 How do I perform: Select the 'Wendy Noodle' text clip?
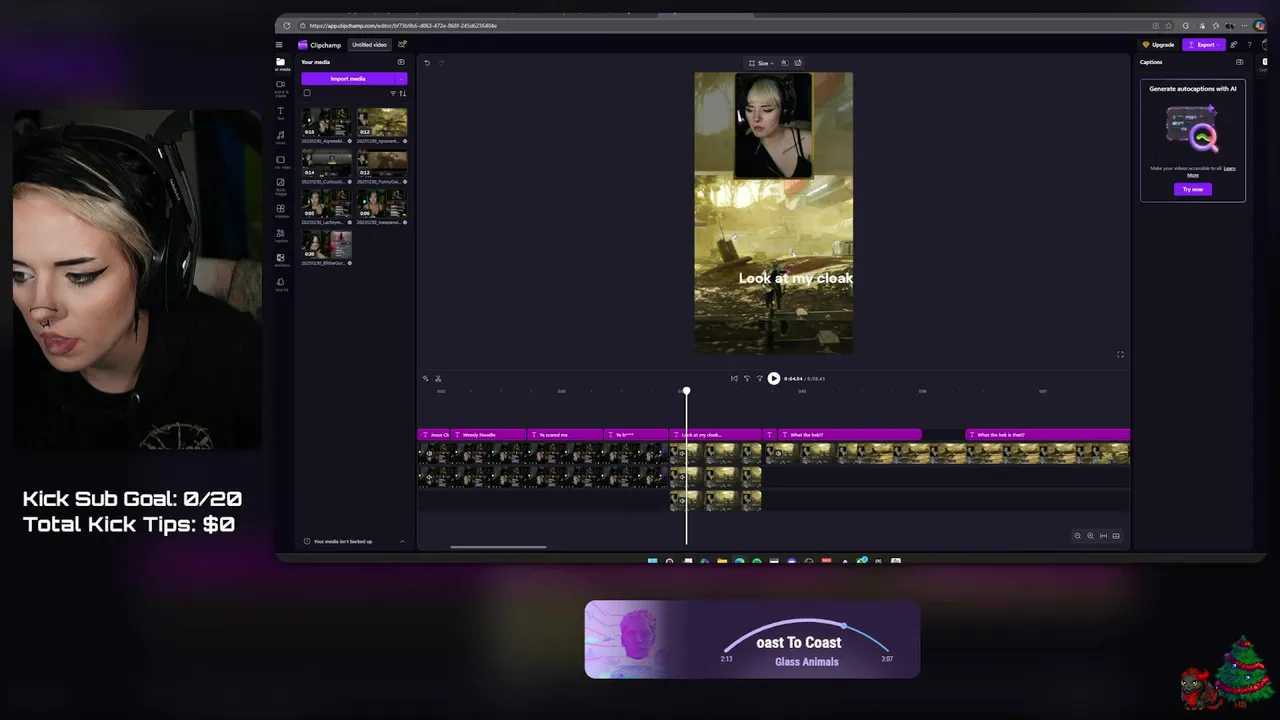click(x=489, y=435)
